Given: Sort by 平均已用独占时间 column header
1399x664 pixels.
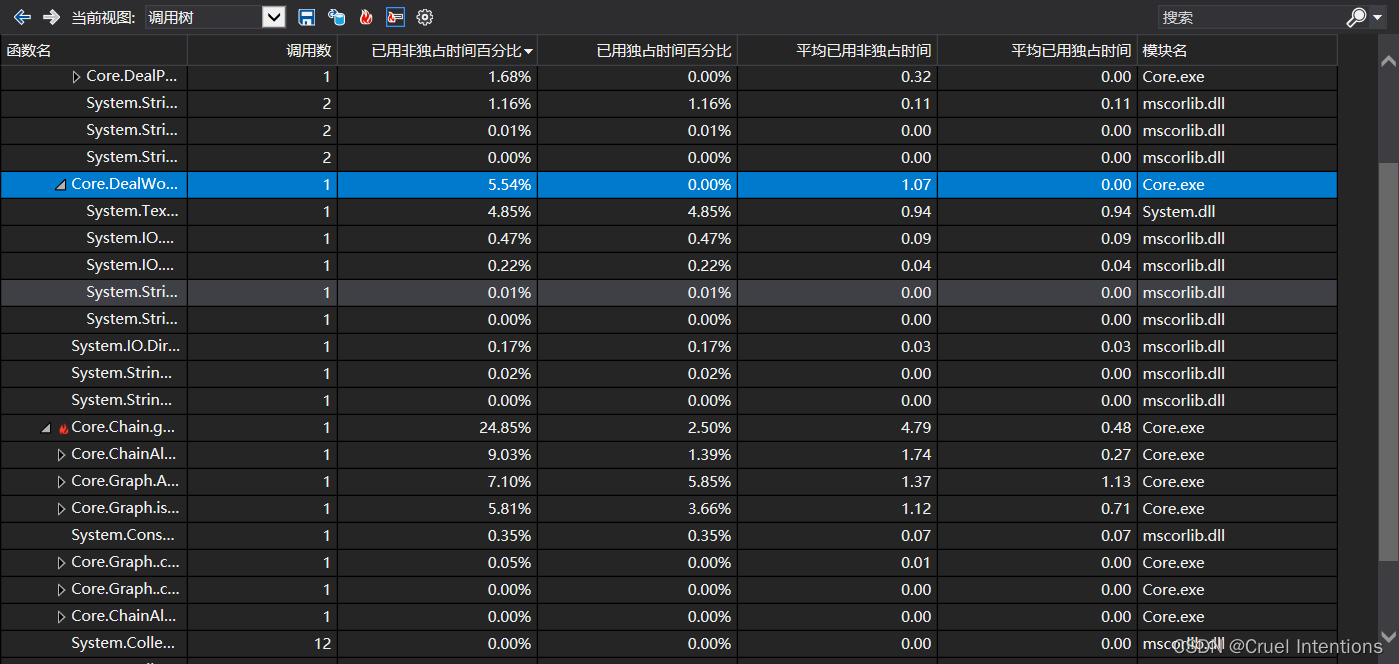Looking at the screenshot, I should click(1037, 50).
